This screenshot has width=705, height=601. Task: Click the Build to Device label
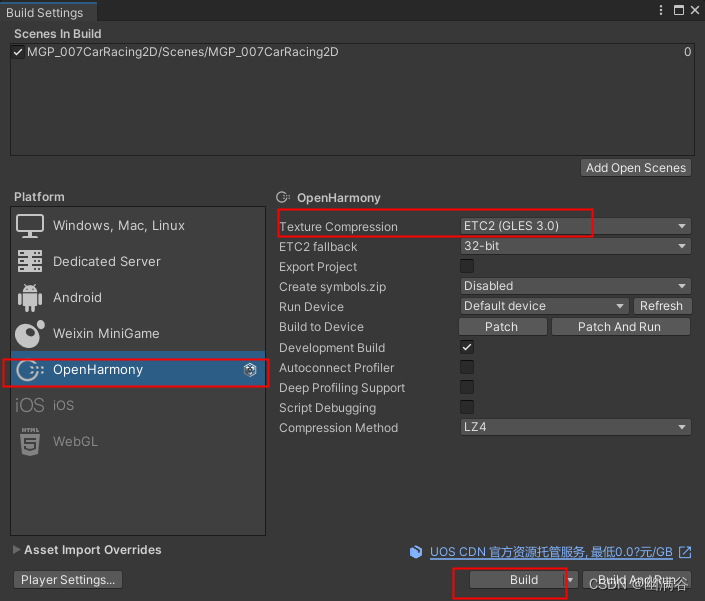(x=321, y=327)
